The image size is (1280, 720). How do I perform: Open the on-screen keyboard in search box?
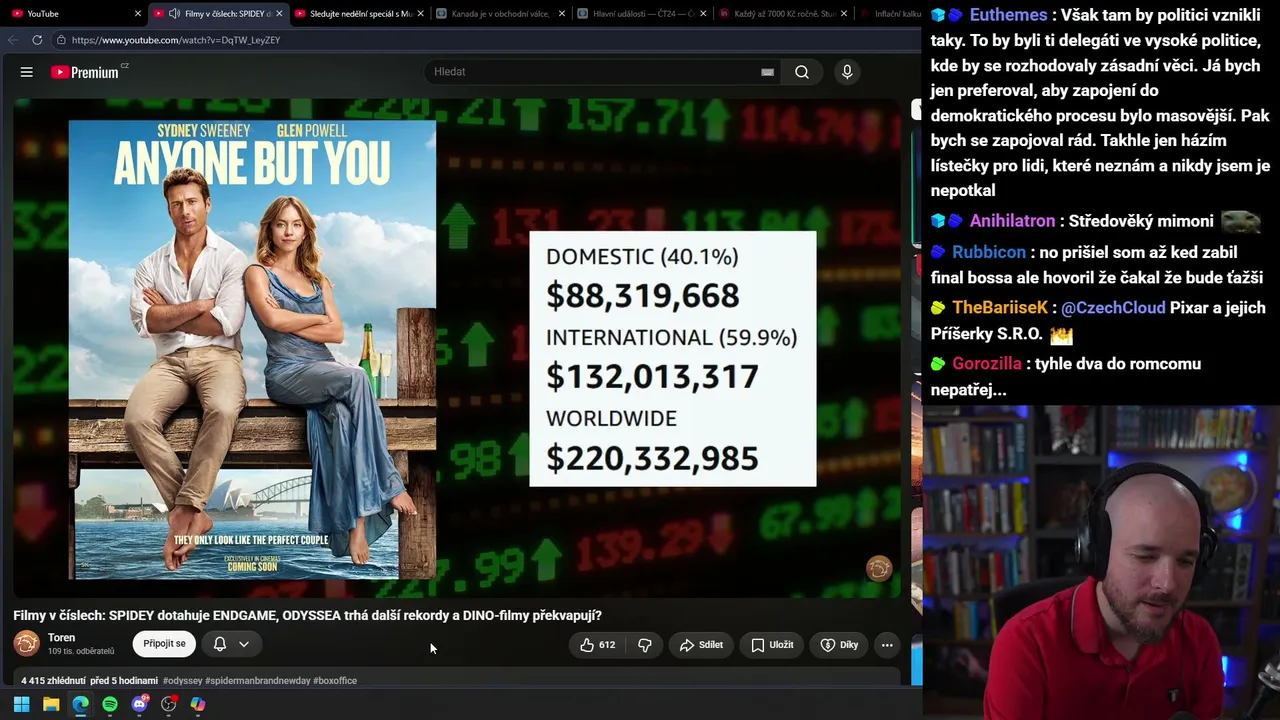coord(767,72)
